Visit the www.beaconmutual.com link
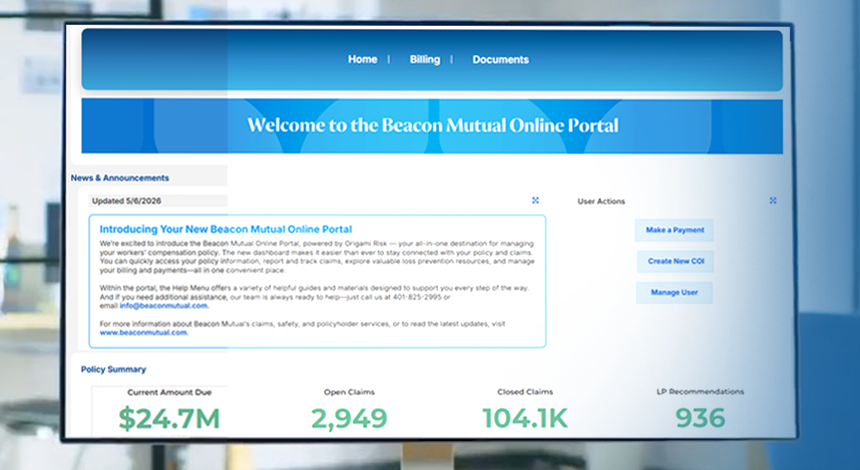Screen dimensions: 860x470 click(x=143, y=332)
